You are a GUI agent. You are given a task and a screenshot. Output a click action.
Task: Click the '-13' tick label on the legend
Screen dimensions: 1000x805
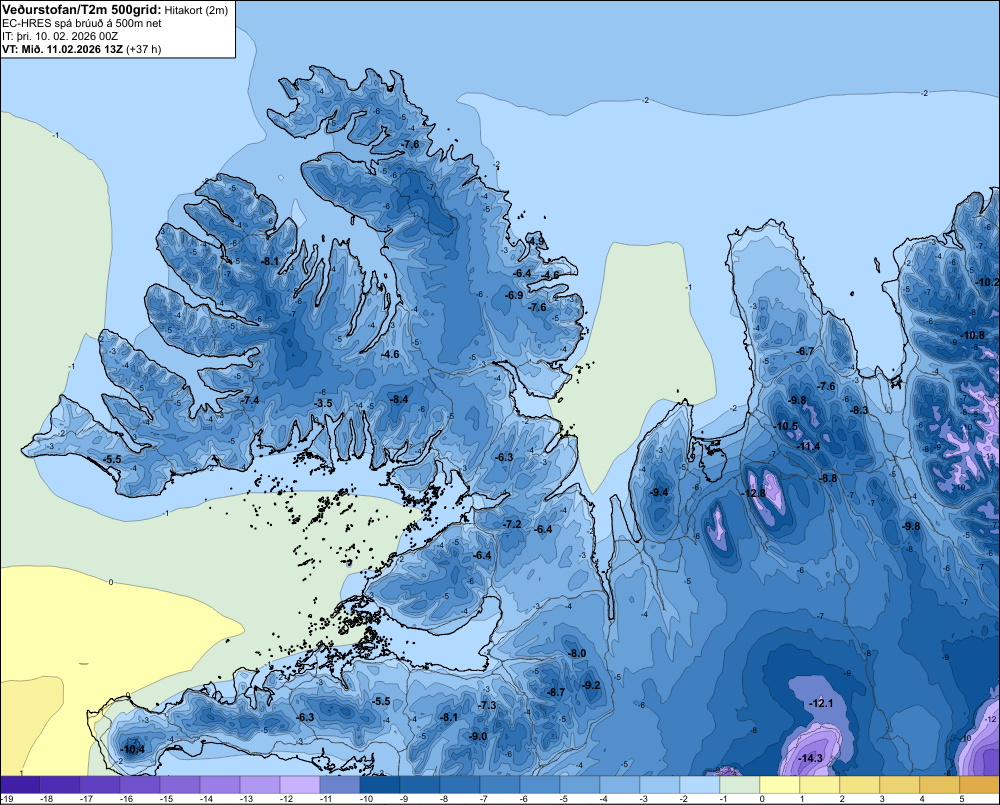pyautogui.click(x=247, y=799)
